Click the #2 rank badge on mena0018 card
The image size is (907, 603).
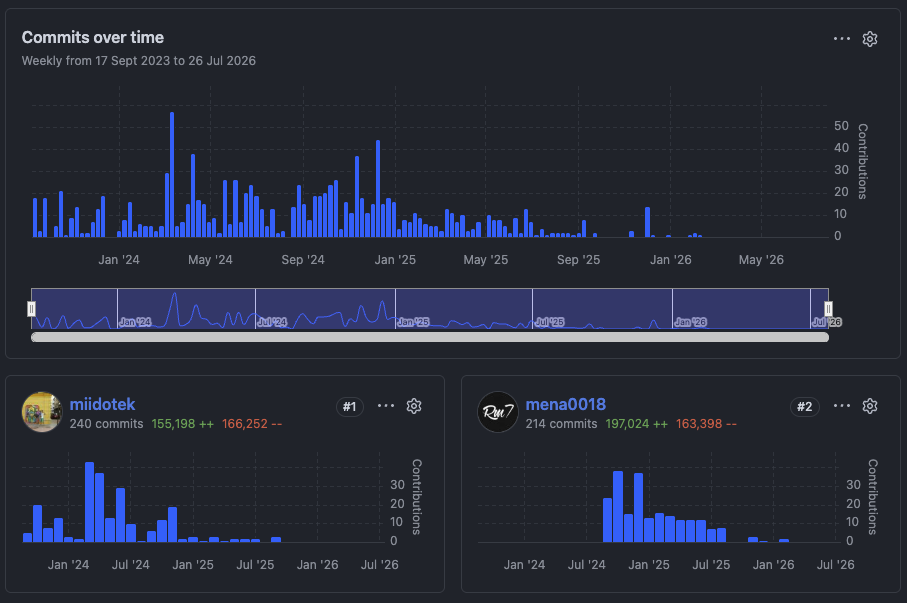pos(805,406)
